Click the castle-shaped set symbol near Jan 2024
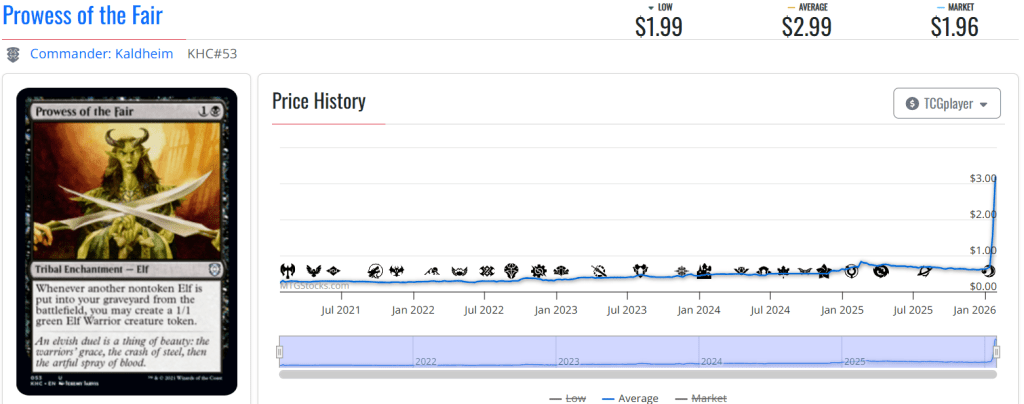The width and height of the screenshot is (1024, 404). tap(703, 271)
